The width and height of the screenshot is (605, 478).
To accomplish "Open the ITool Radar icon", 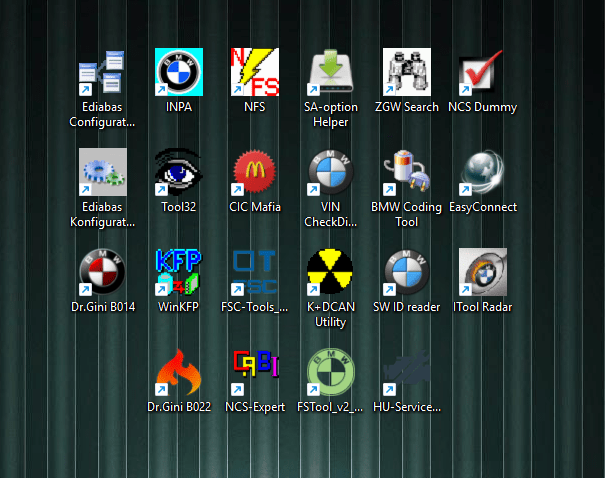I will click(x=483, y=272).
